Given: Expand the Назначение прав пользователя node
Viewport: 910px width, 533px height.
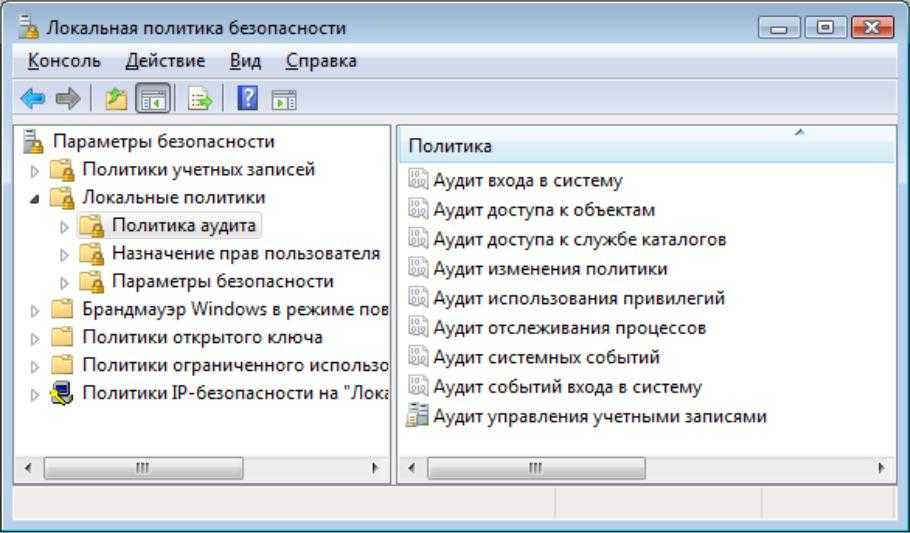Looking at the screenshot, I should pos(64,255).
